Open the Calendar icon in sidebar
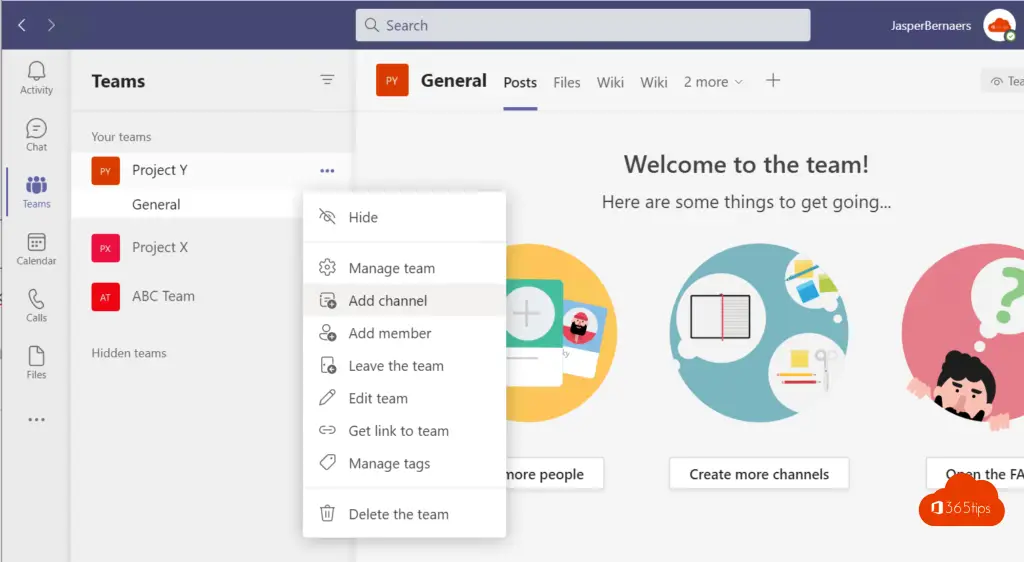 [x=36, y=248]
